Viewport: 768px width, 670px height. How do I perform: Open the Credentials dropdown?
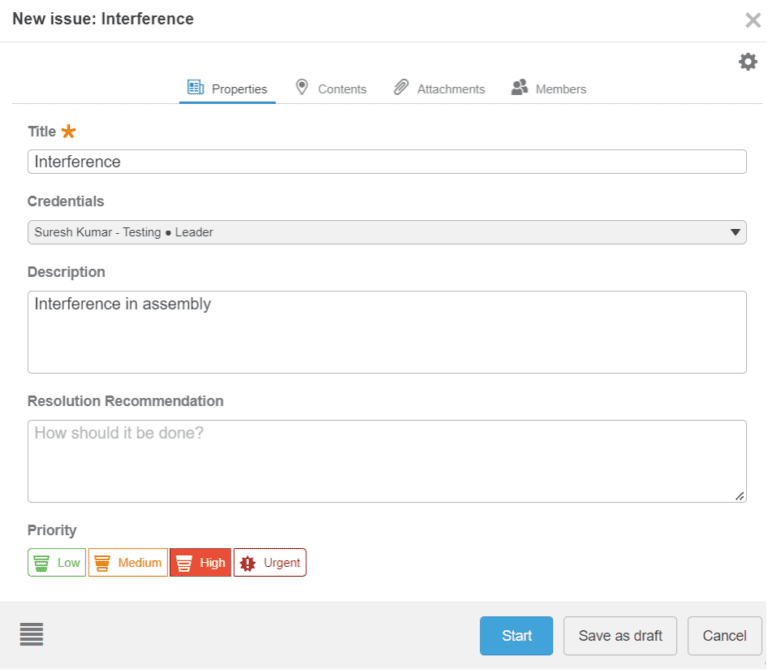[386, 232]
